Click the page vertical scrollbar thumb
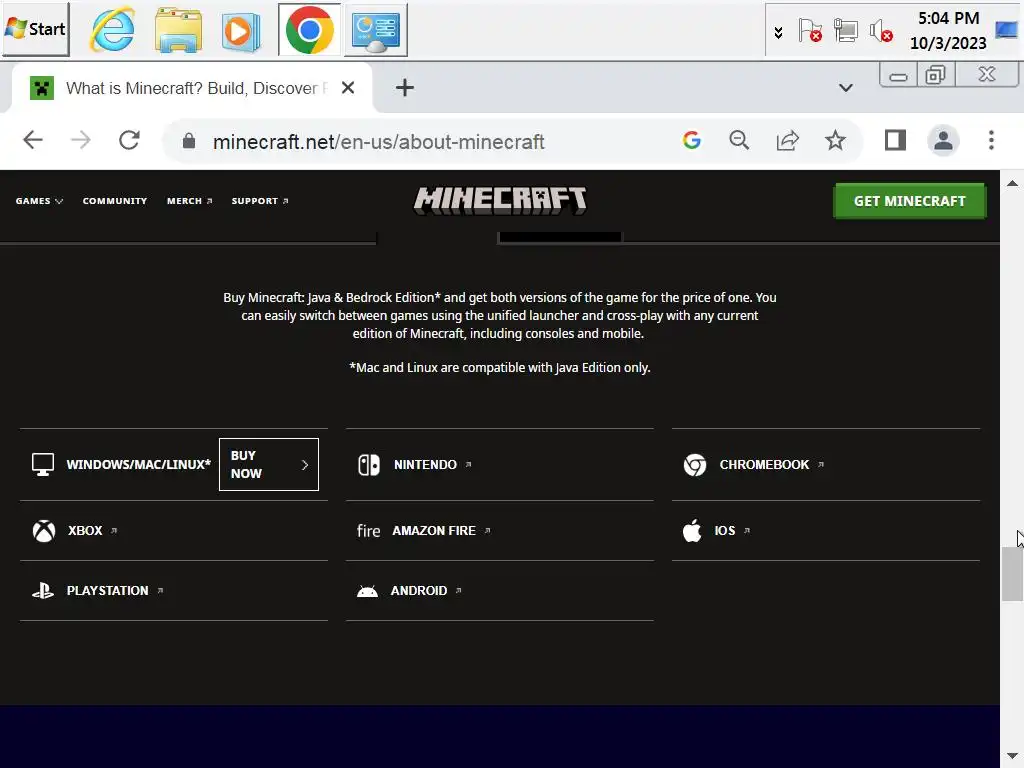 pos(1012,575)
